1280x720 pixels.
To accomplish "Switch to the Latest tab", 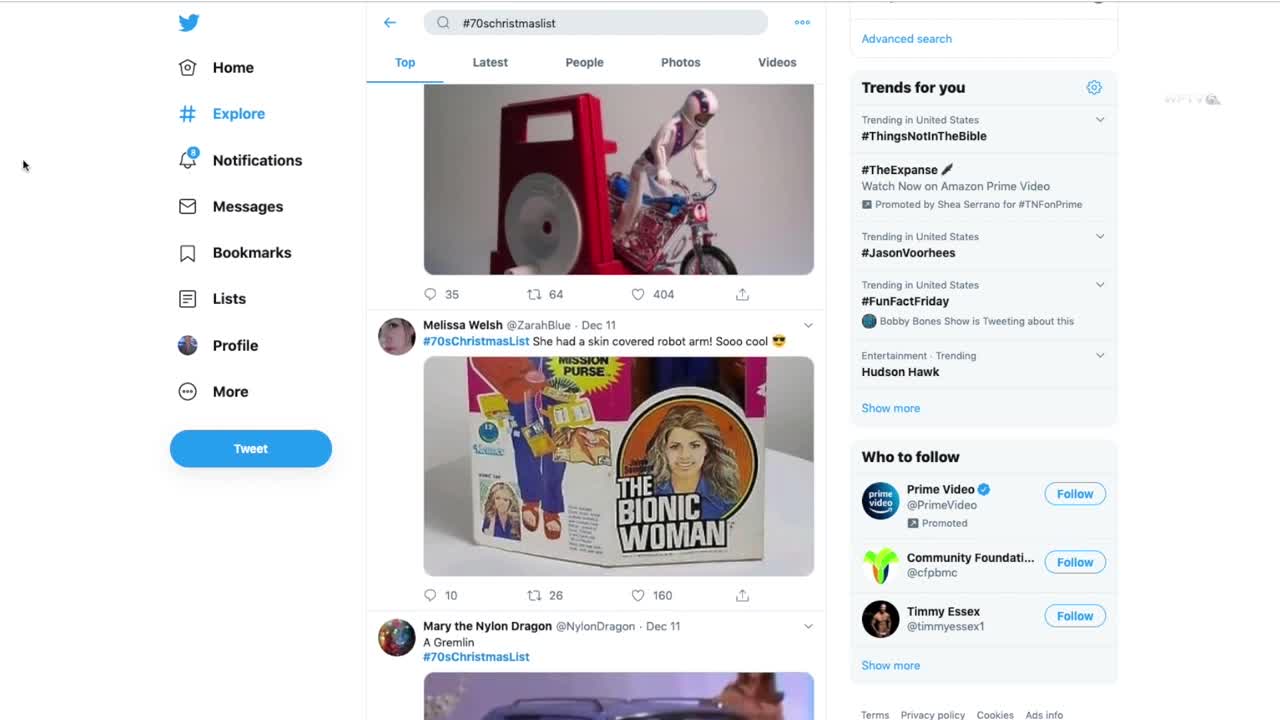I will tap(490, 62).
